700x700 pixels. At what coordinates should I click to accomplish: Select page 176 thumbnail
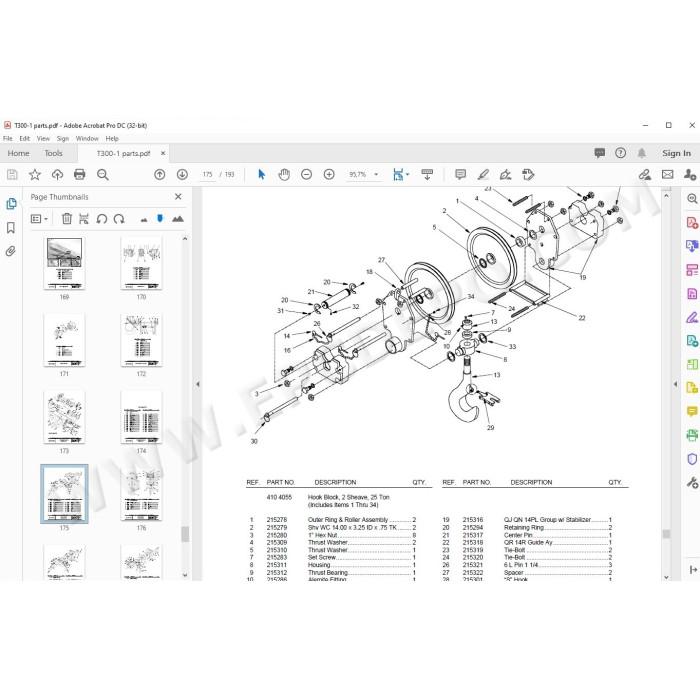[142, 494]
